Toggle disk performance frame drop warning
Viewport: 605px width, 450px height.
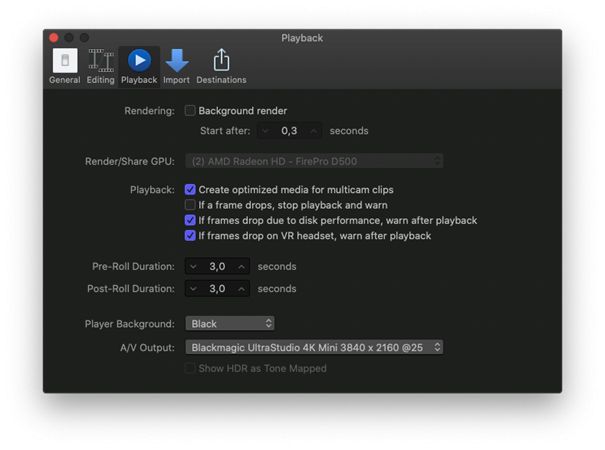190,220
